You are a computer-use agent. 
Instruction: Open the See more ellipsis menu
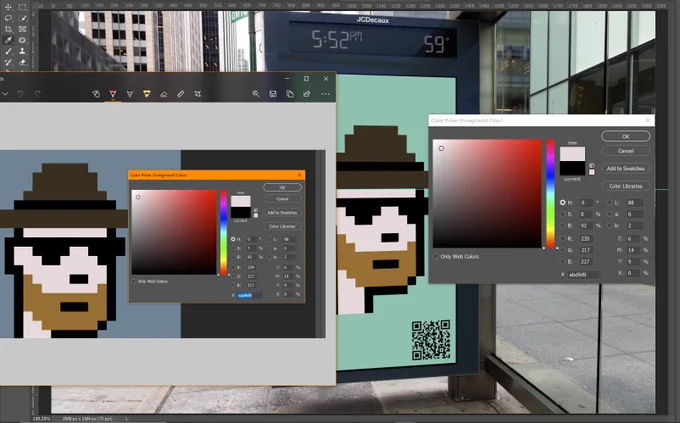click(325, 94)
